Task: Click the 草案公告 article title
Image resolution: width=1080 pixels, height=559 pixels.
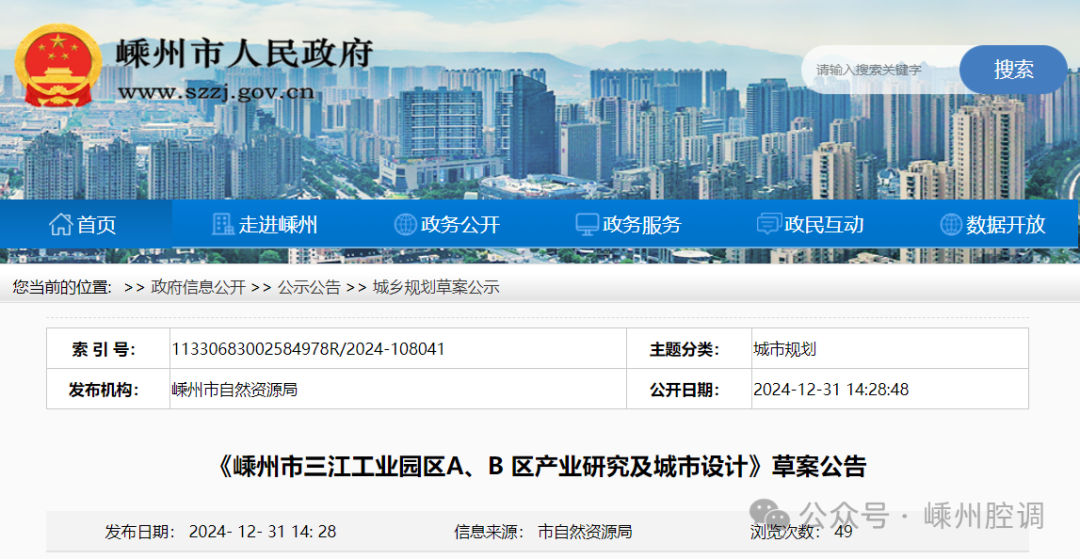Action: point(541,467)
